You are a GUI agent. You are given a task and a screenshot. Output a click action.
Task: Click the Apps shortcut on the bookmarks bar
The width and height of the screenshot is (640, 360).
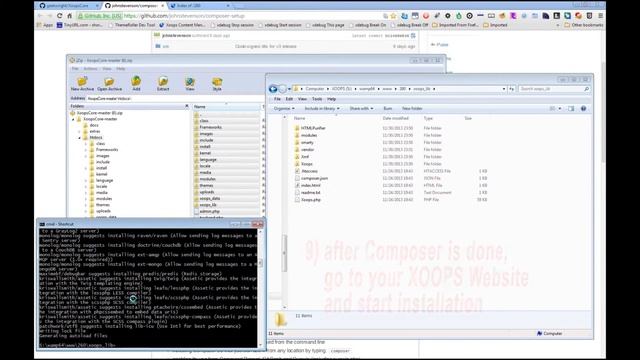click(45, 25)
